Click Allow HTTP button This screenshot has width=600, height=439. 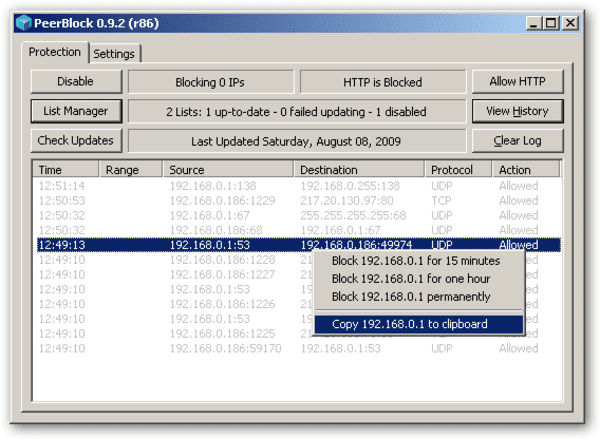pyautogui.click(x=517, y=82)
